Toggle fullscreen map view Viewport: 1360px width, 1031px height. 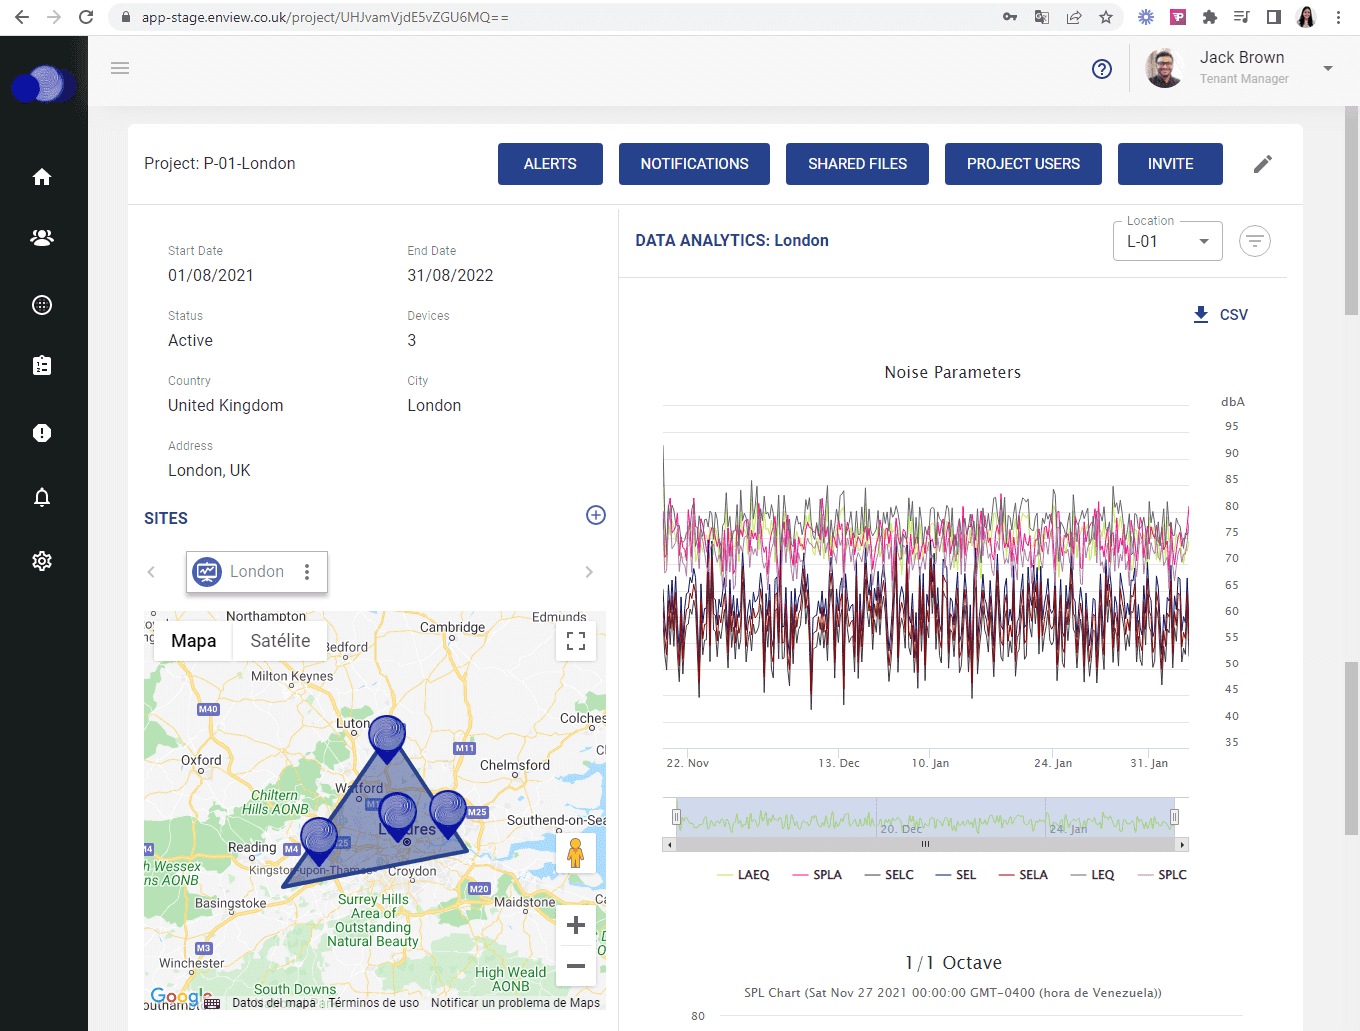[576, 641]
